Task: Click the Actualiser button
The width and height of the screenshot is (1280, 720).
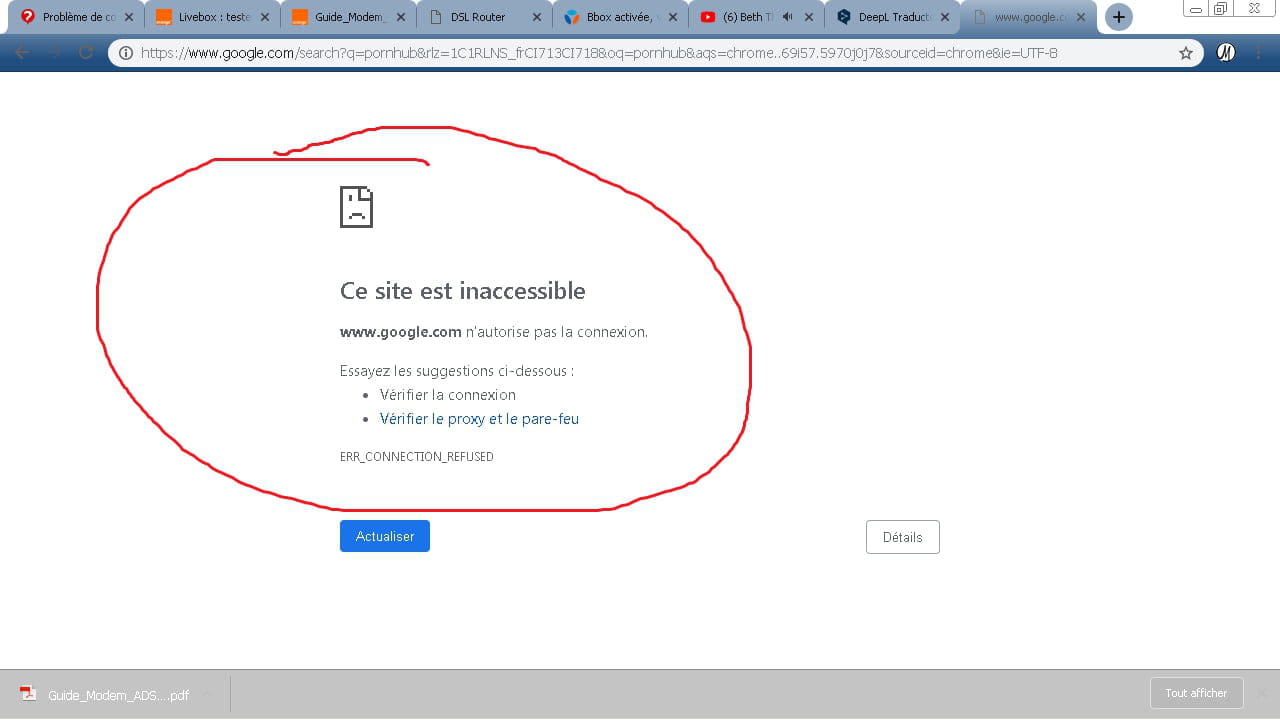Action: [384, 536]
